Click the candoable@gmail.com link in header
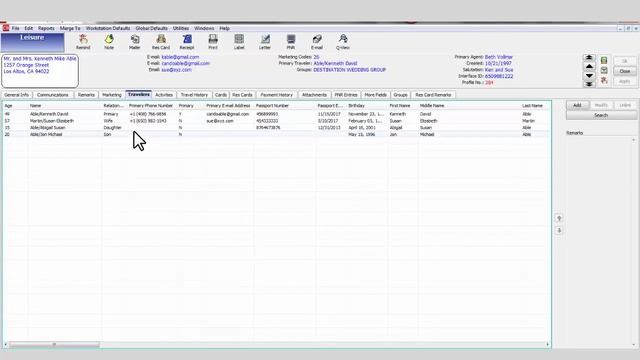The width and height of the screenshot is (640, 360). (186, 63)
